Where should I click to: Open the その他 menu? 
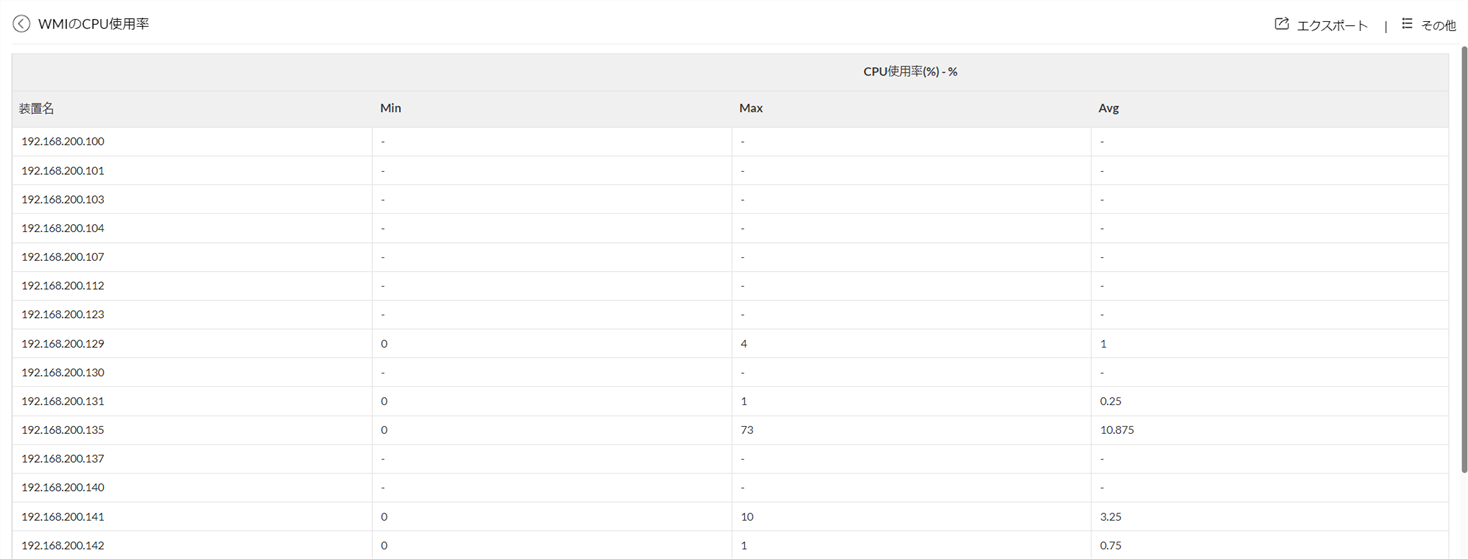click(1438, 25)
